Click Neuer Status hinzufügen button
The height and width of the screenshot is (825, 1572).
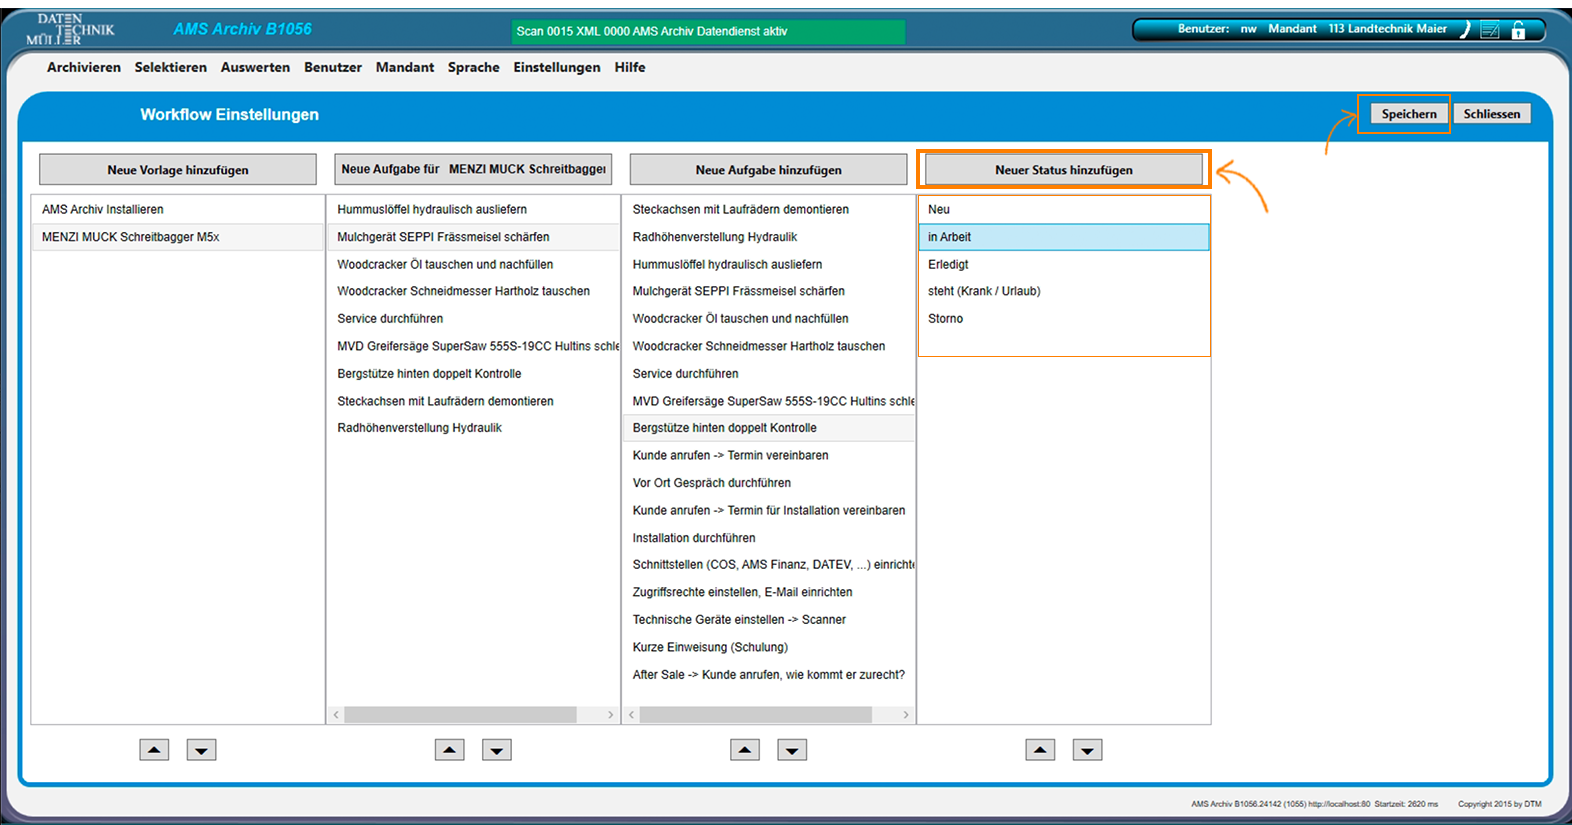coord(1063,170)
